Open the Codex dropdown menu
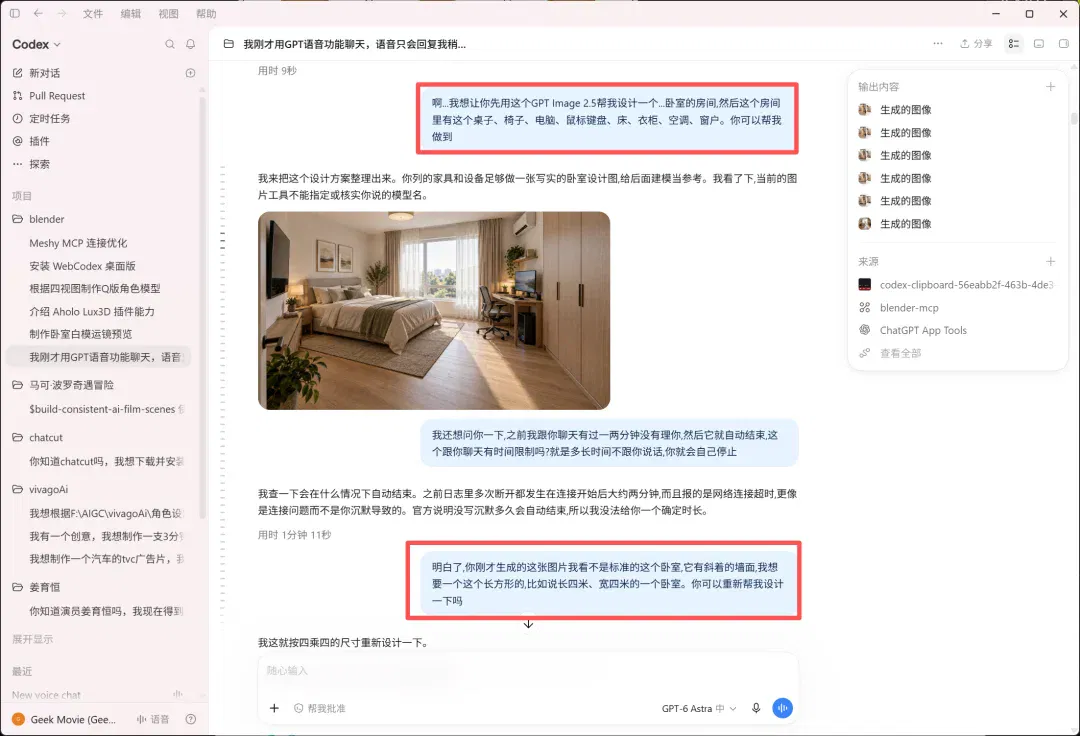The width and height of the screenshot is (1080, 736). point(37,44)
